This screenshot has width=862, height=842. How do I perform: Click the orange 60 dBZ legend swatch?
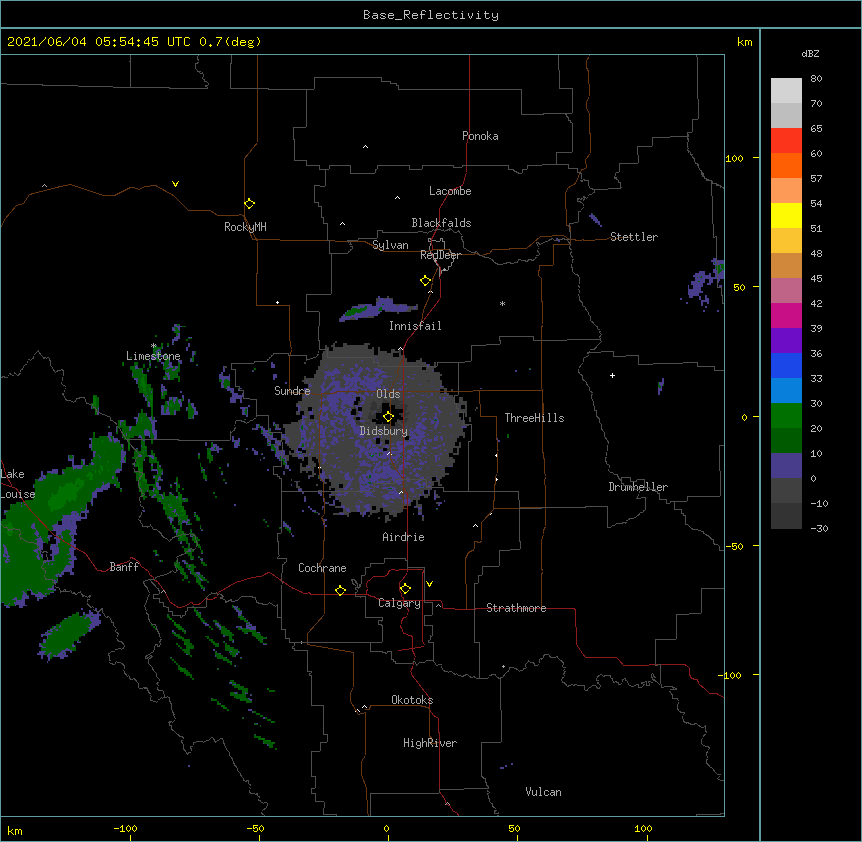[786, 165]
